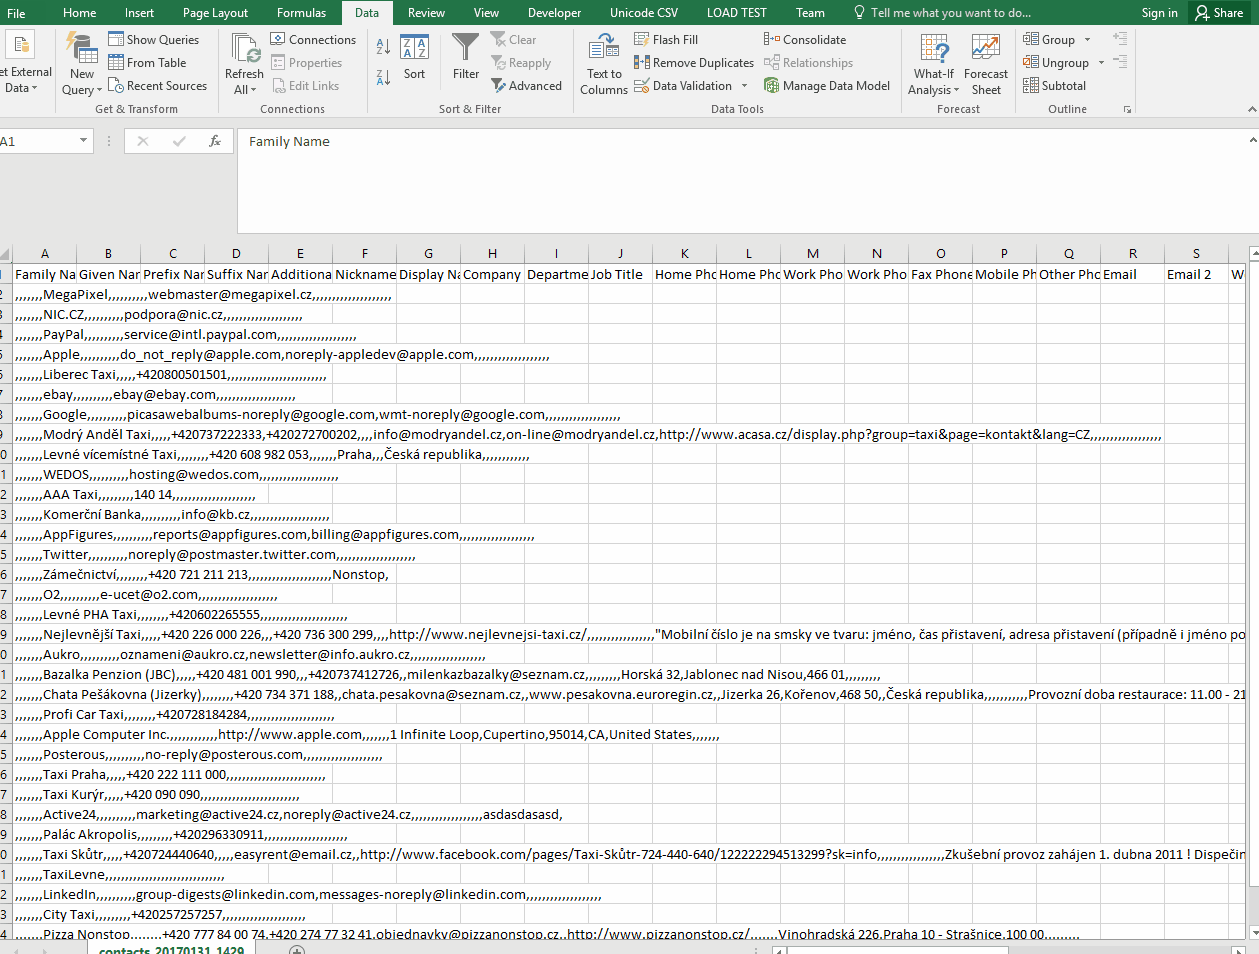
Task: Open the Ungroup dropdown arrow
Action: point(1101,63)
